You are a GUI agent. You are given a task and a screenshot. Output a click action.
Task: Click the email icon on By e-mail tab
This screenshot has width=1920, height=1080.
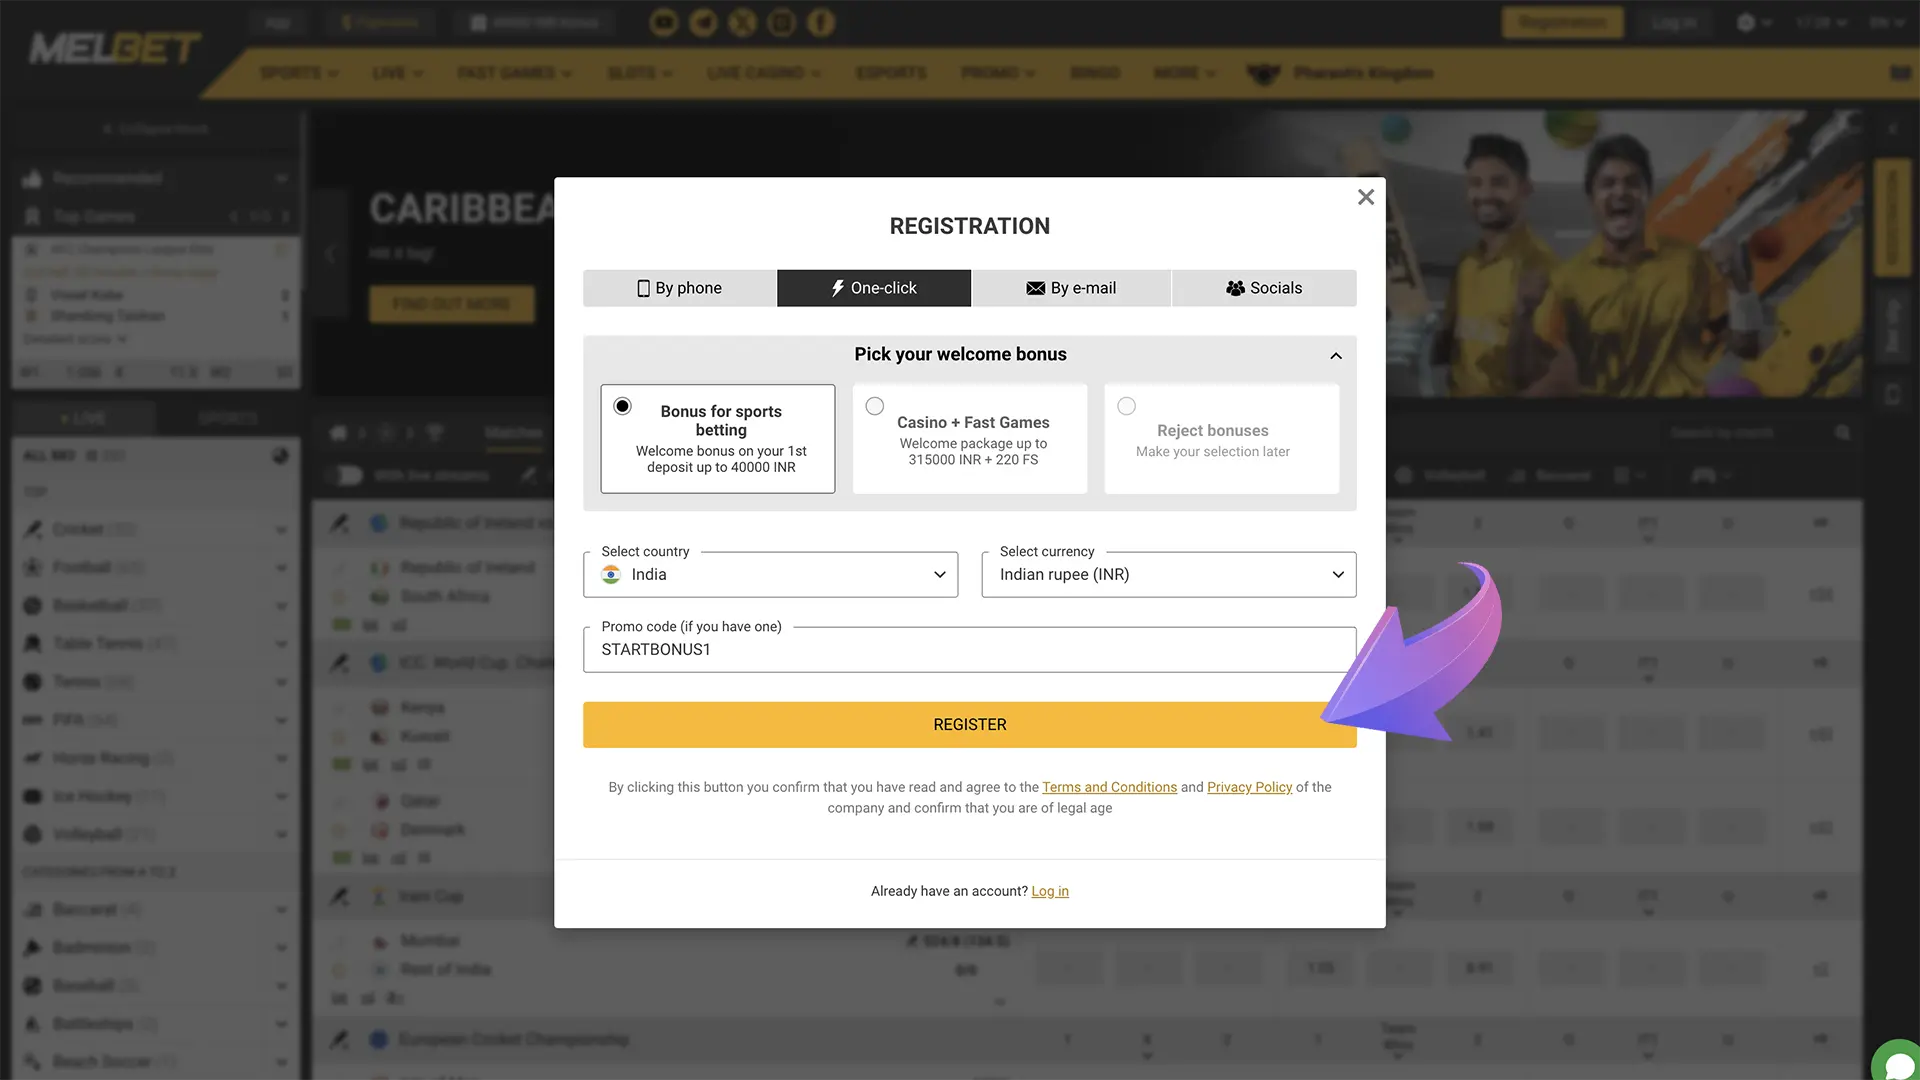coord(1035,287)
